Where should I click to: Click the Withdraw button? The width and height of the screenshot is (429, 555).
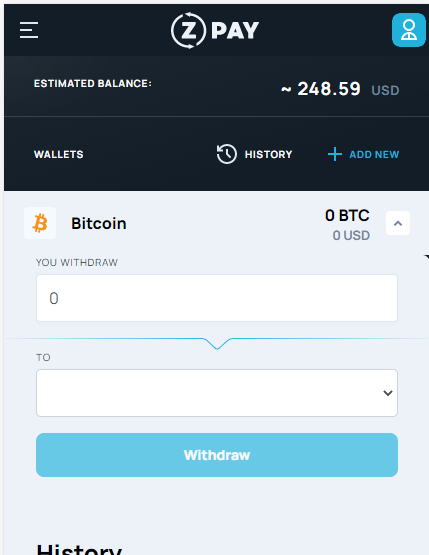(217, 455)
